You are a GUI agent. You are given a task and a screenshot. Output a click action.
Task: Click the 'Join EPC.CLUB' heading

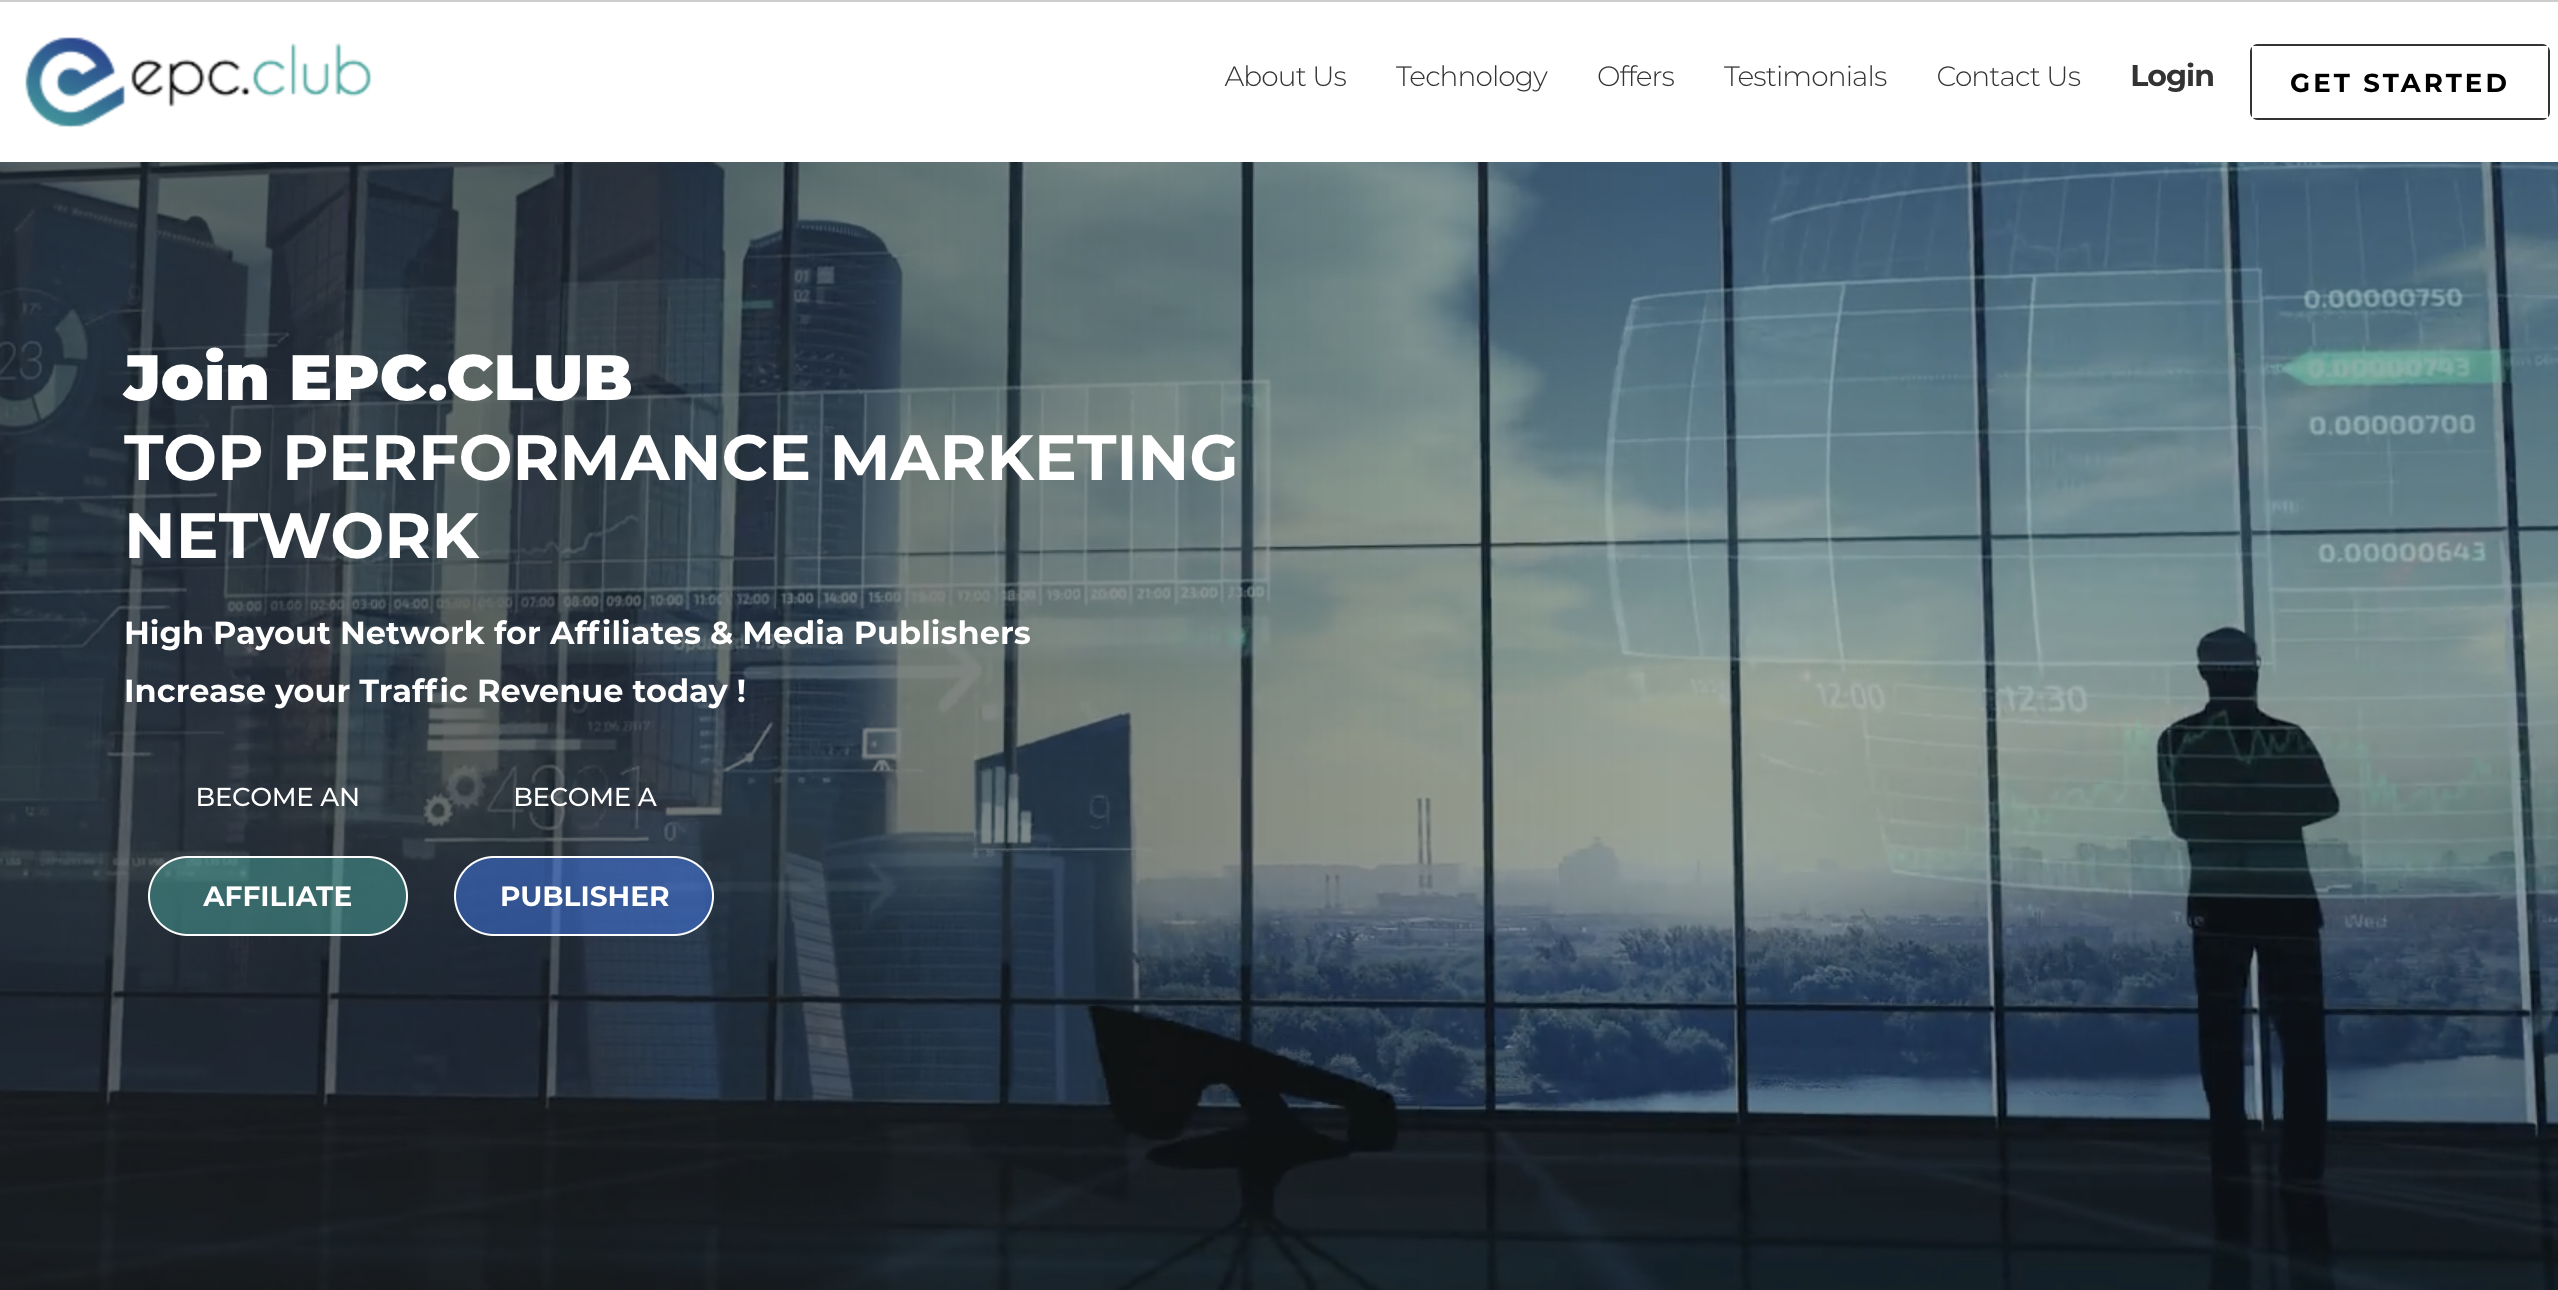pyautogui.click(x=378, y=378)
